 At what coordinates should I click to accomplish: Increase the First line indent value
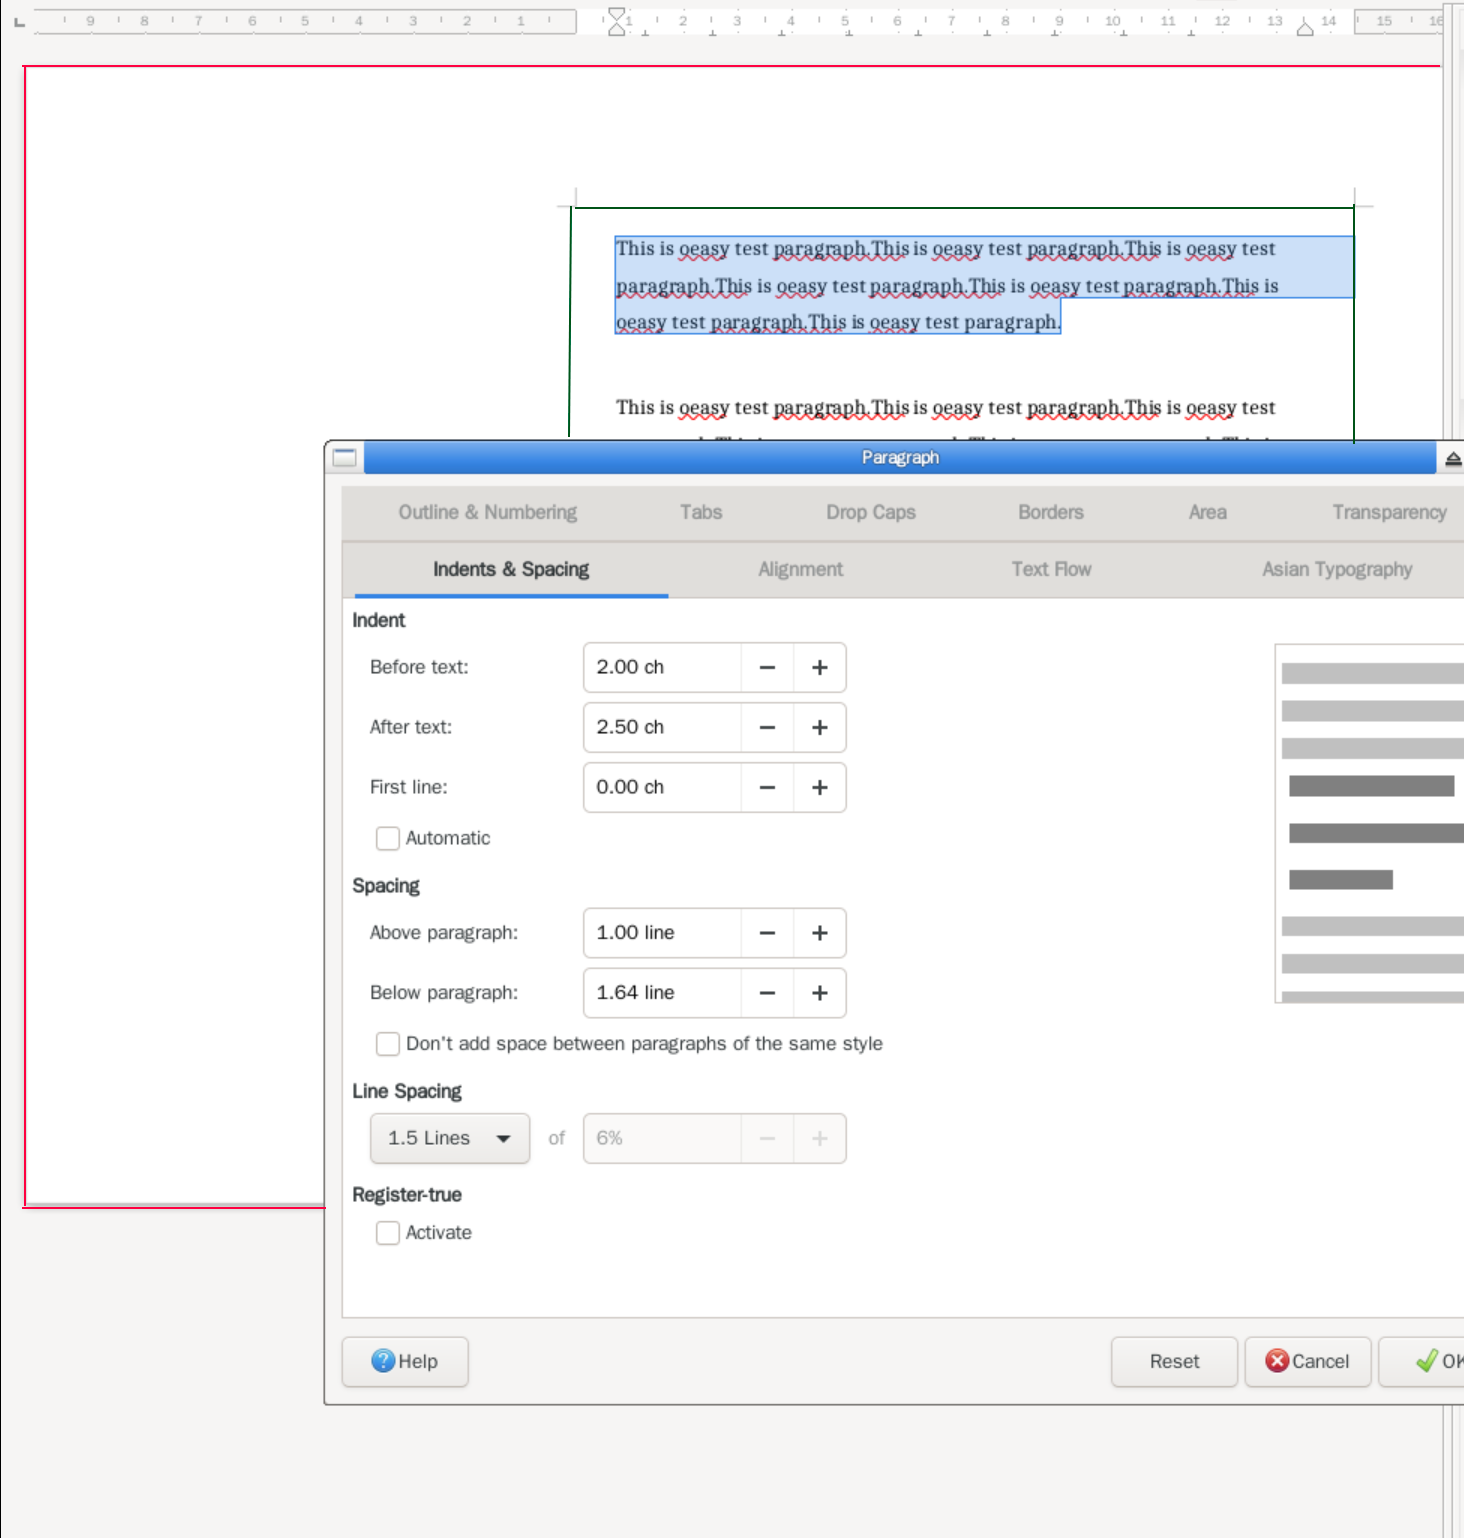click(x=820, y=787)
